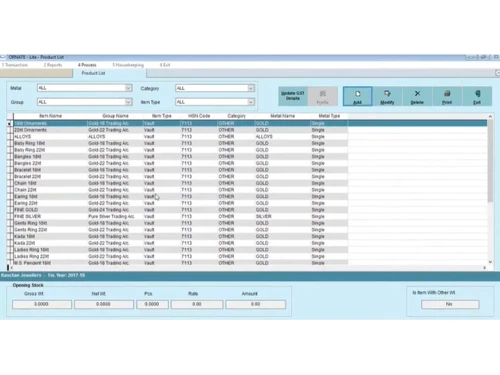Select the Kada 18kt item
This screenshot has width=500, height=375.
[25, 237]
